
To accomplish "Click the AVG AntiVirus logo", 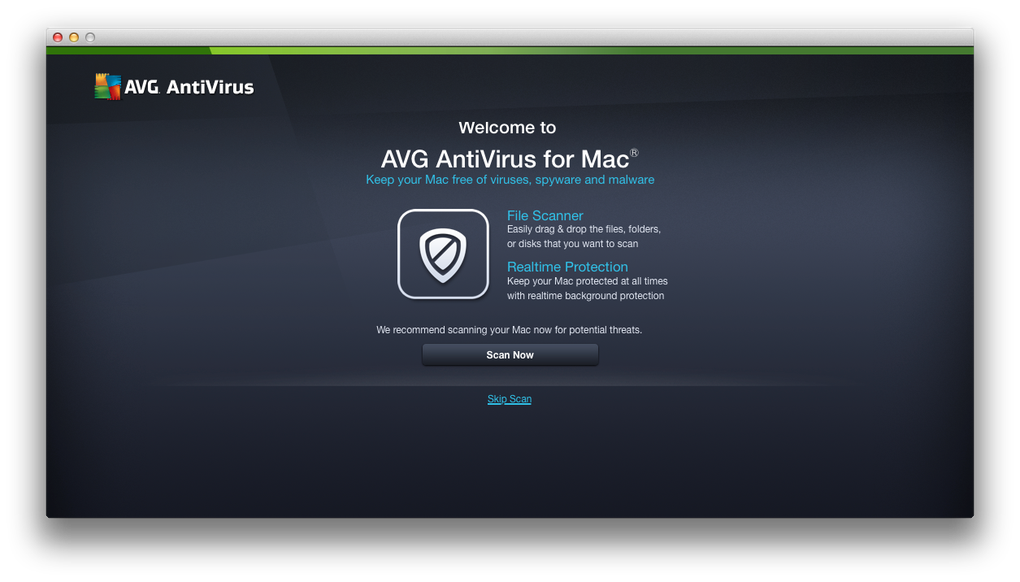I will tap(174, 86).
